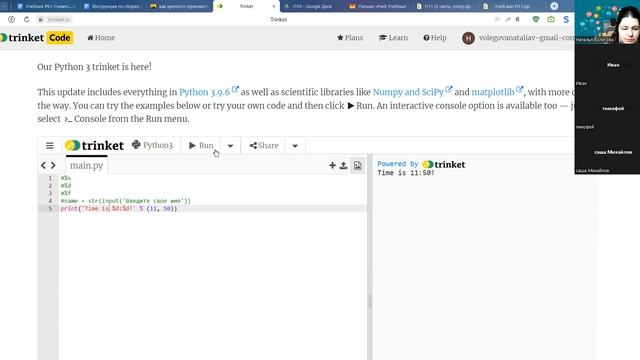640x360 pixels.
Task: Switch to the Google Диск browser tab
Action: (312, 6)
